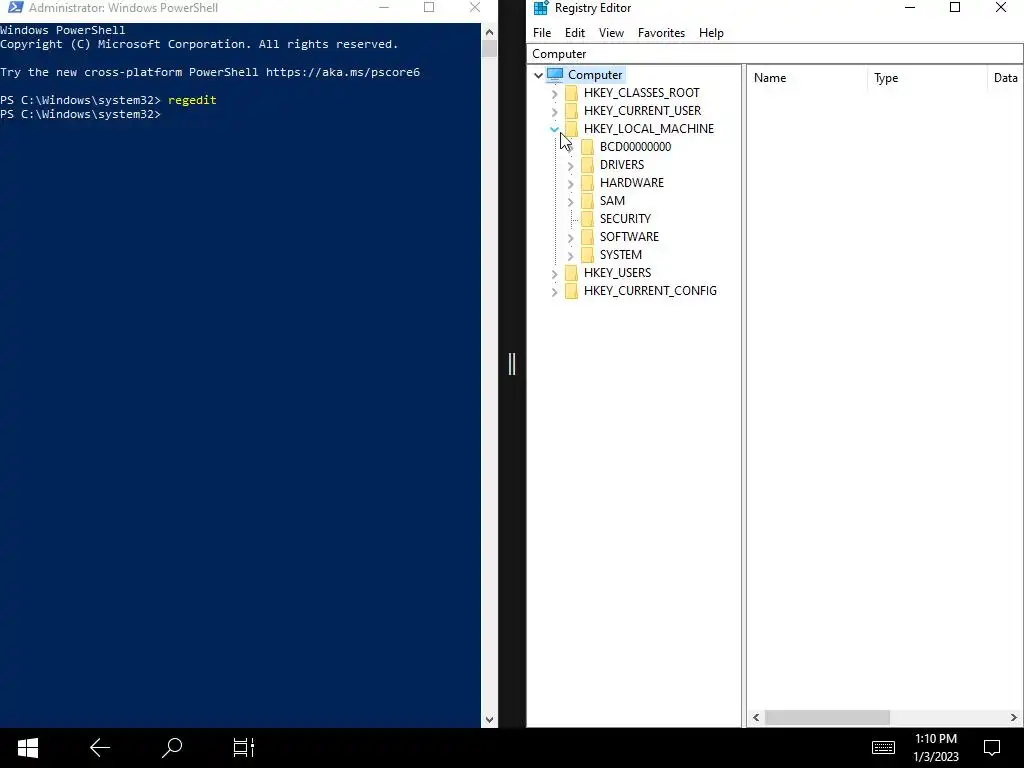1024x768 pixels.
Task: Expand the SAM key
Action: pos(570,202)
